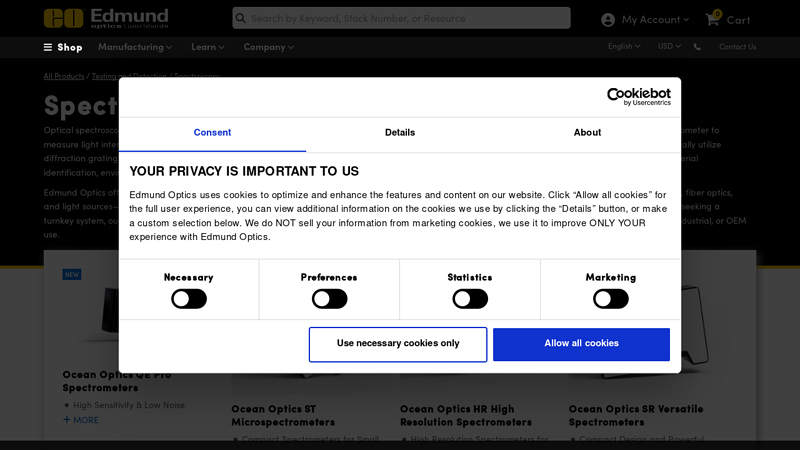The height and width of the screenshot is (450, 800).
Task: Enable the Preferences cookies switch
Action: [x=330, y=299]
